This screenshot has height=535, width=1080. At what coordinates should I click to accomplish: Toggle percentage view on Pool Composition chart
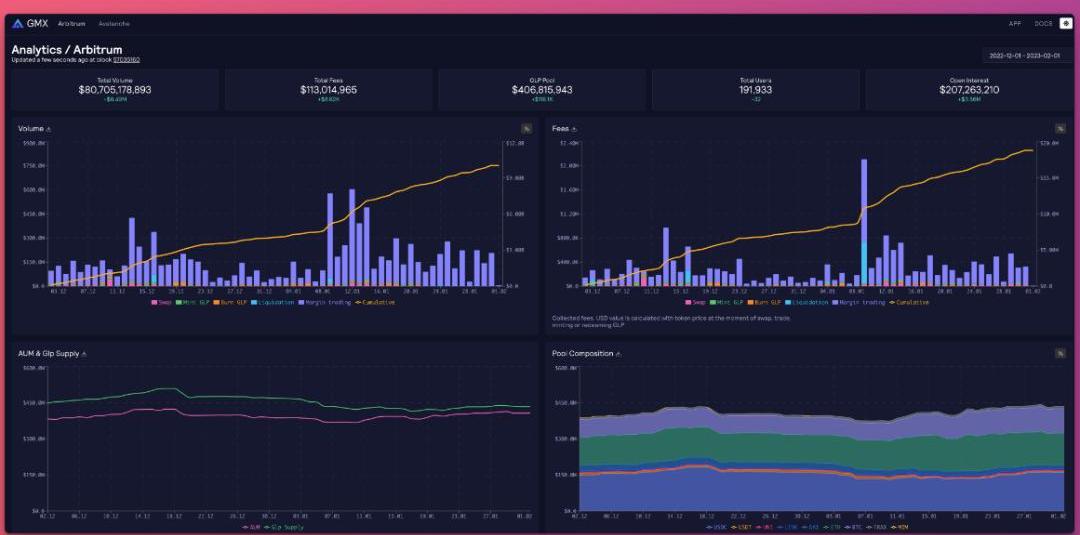(1059, 353)
